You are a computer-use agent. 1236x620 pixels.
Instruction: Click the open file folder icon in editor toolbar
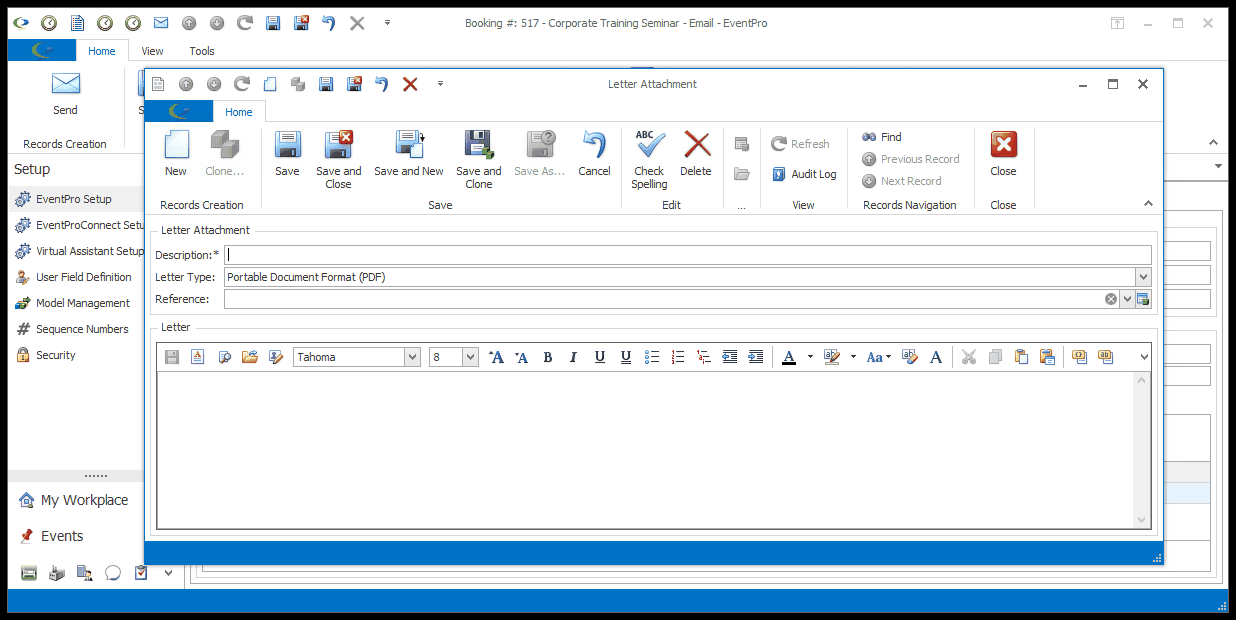tap(250, 357)
